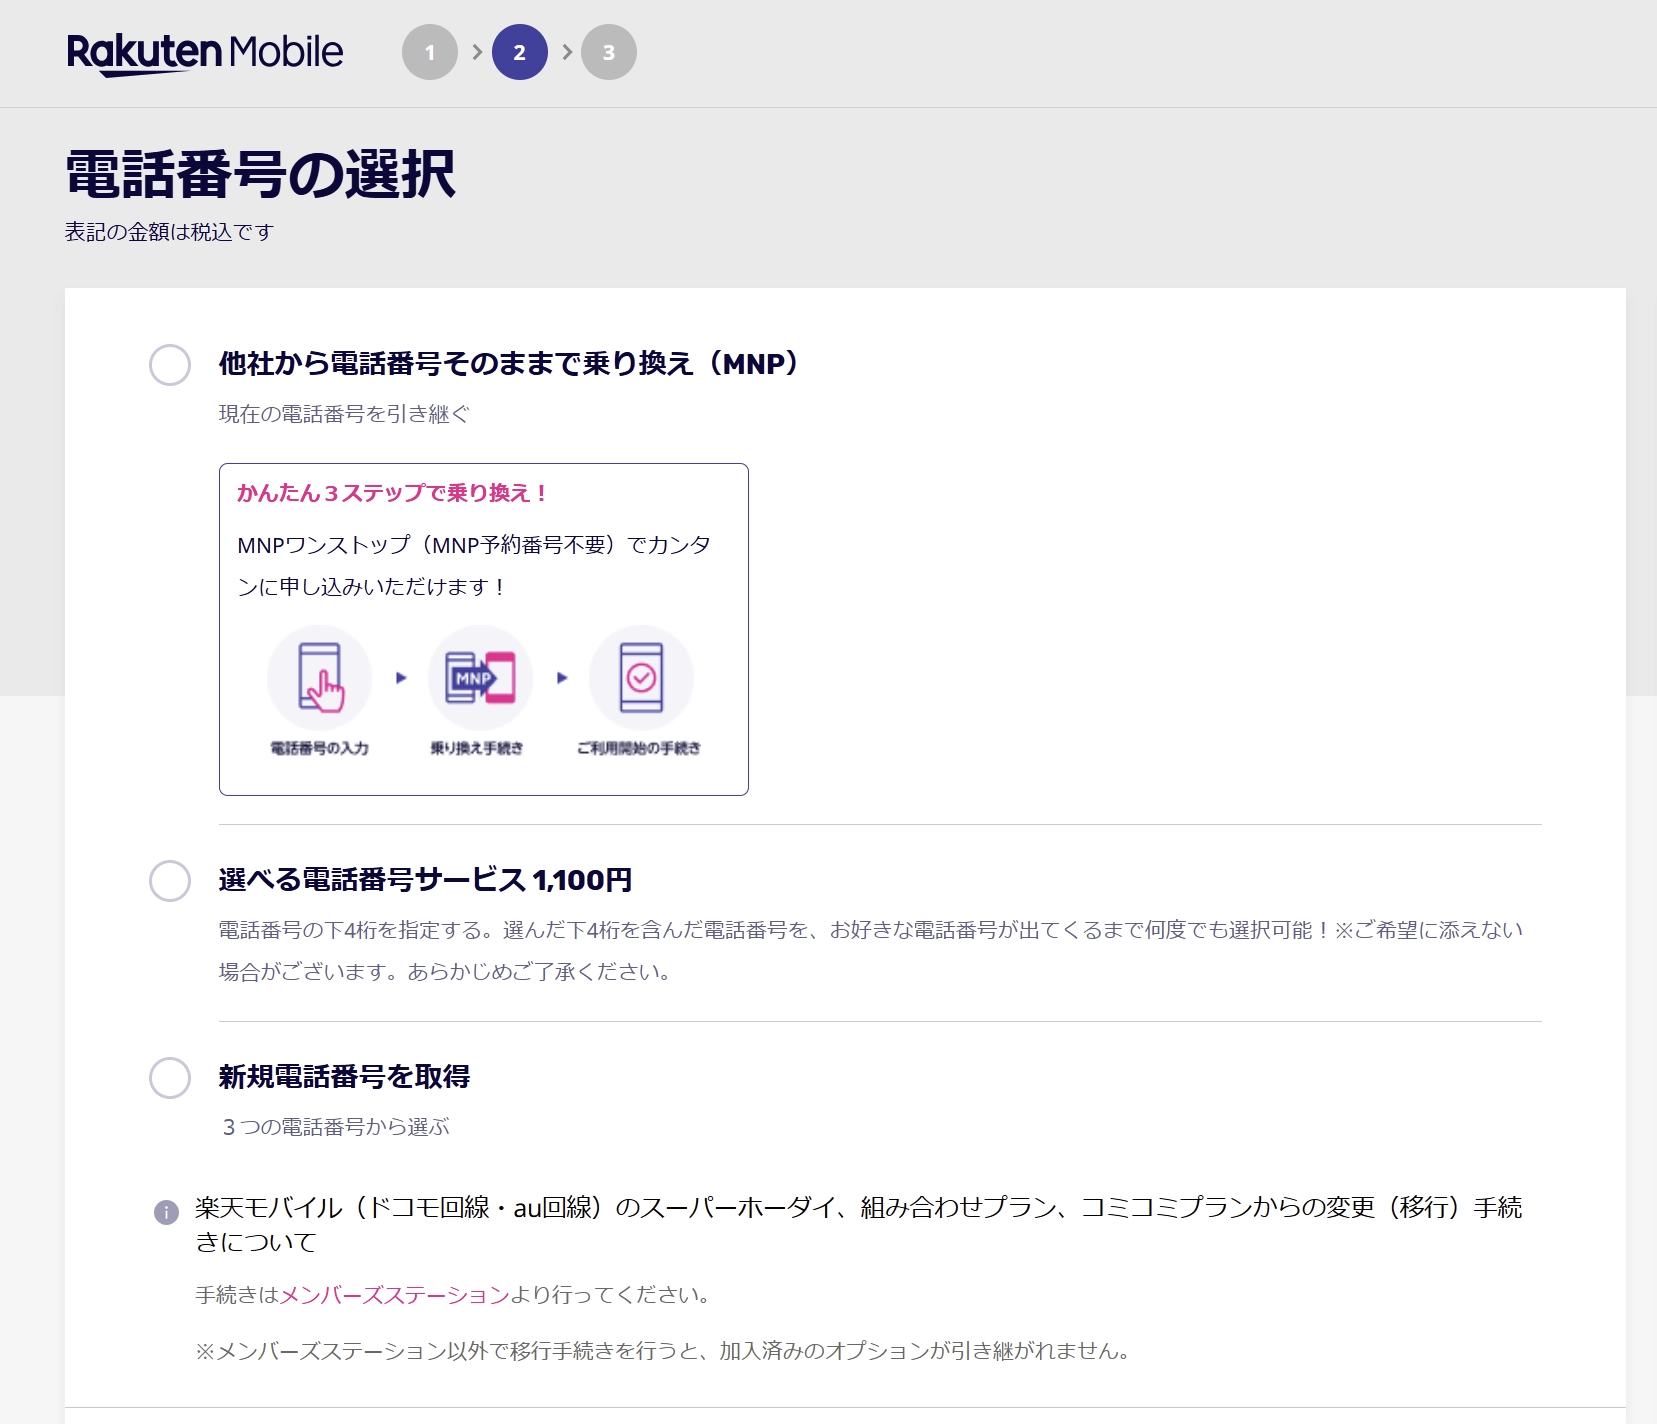Select MNP number transfer radio button
Viewport: 1657px width, 1424px height.
170,365
